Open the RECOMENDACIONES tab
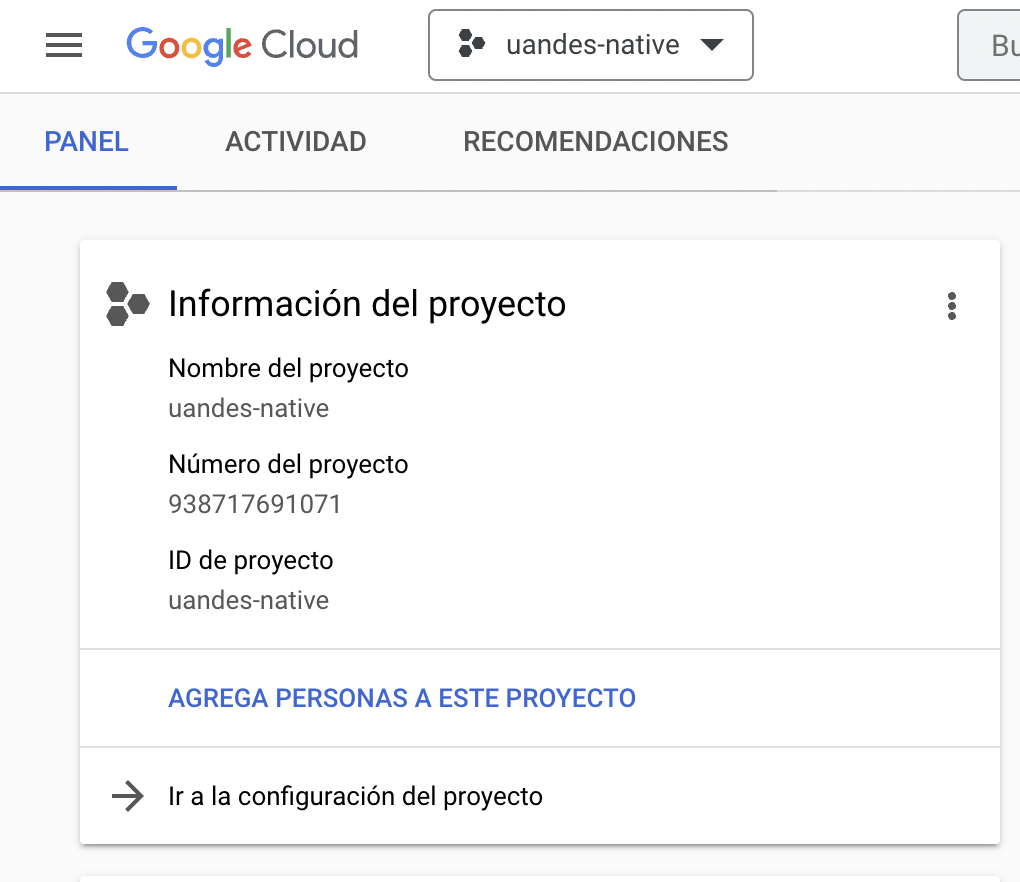 [x=596, y=142]
